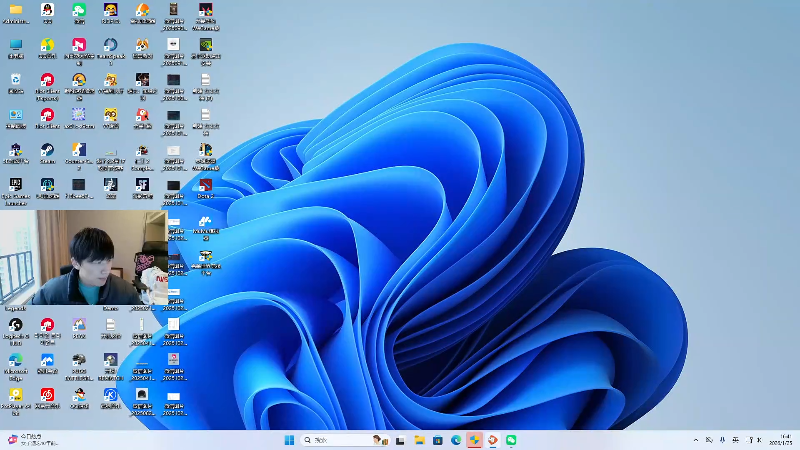Launch the Logitech G HUB shortcut
The image size is (800, 450).
coord(15,325)
